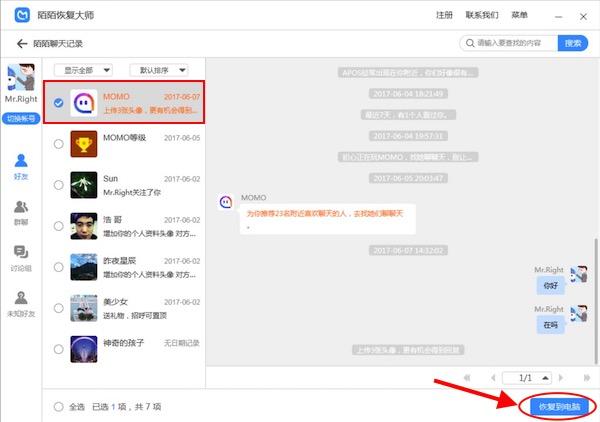Click the orange MOMO recommendation message
Screen dimensions: 600x422
click(x=328, y=219)
